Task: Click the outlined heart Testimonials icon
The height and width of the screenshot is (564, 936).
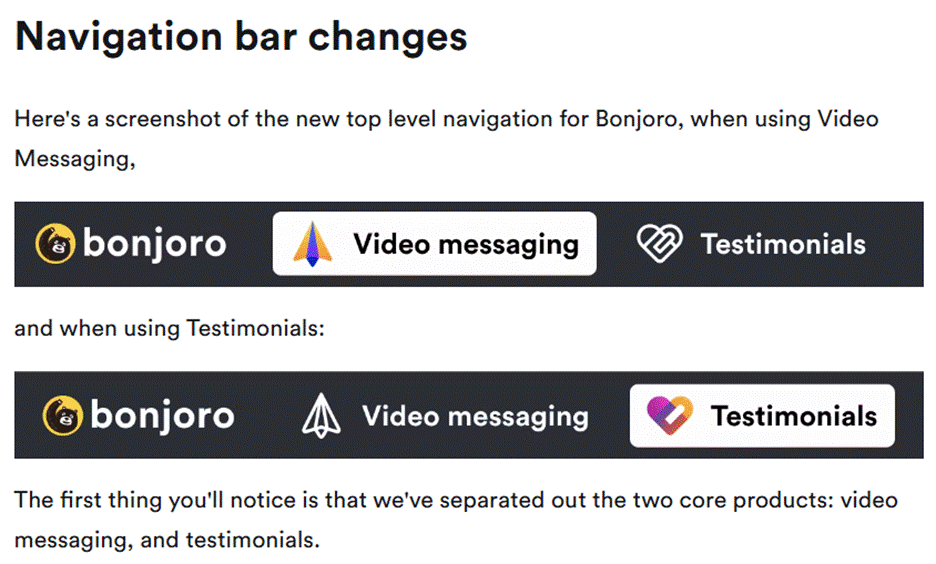Action: (659, 243)
